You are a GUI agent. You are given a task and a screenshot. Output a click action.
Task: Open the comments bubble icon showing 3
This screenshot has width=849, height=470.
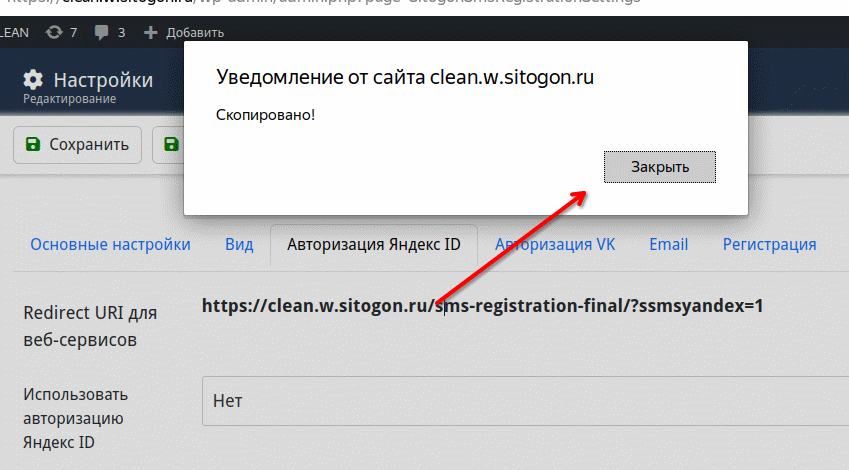click(101, 32)
